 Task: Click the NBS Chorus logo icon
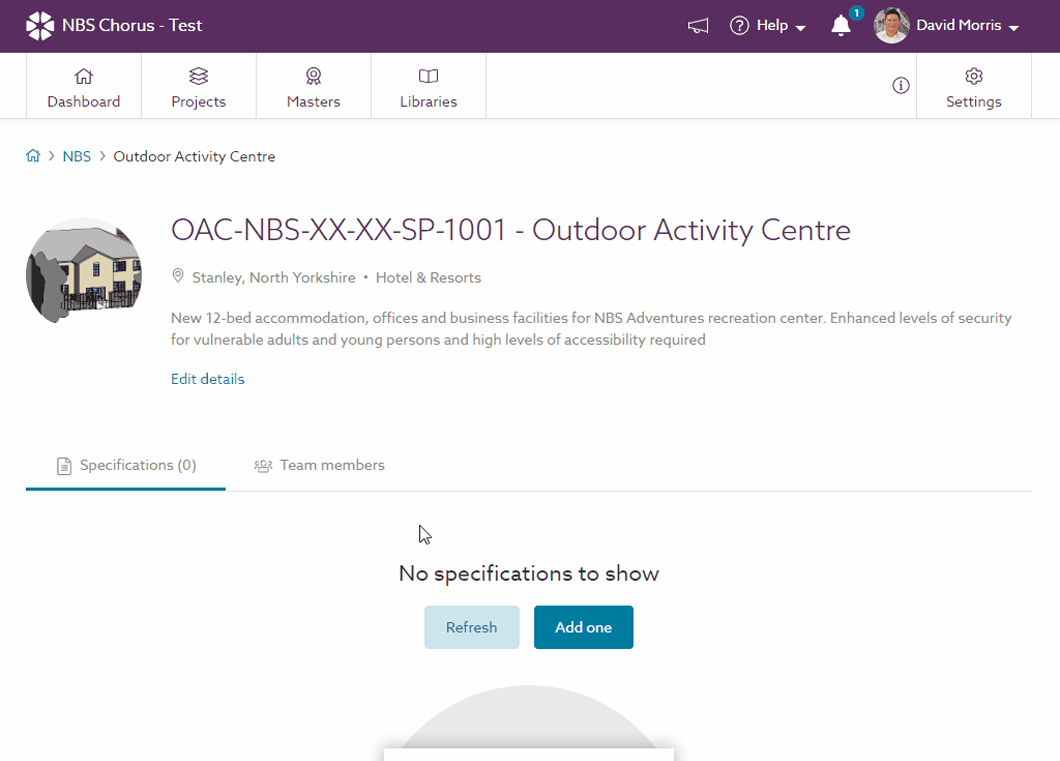tap(40, 26)
